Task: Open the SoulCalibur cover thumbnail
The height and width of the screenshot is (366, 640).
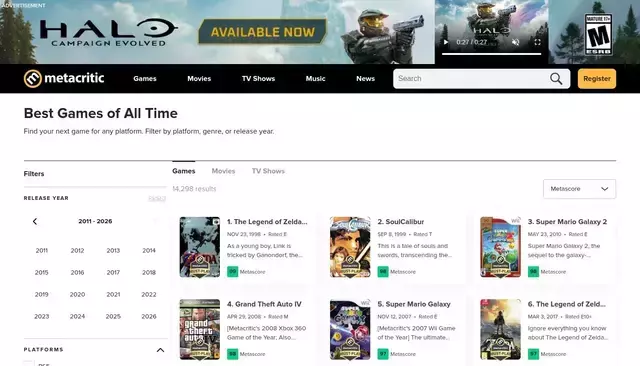Action: point(350,247)
